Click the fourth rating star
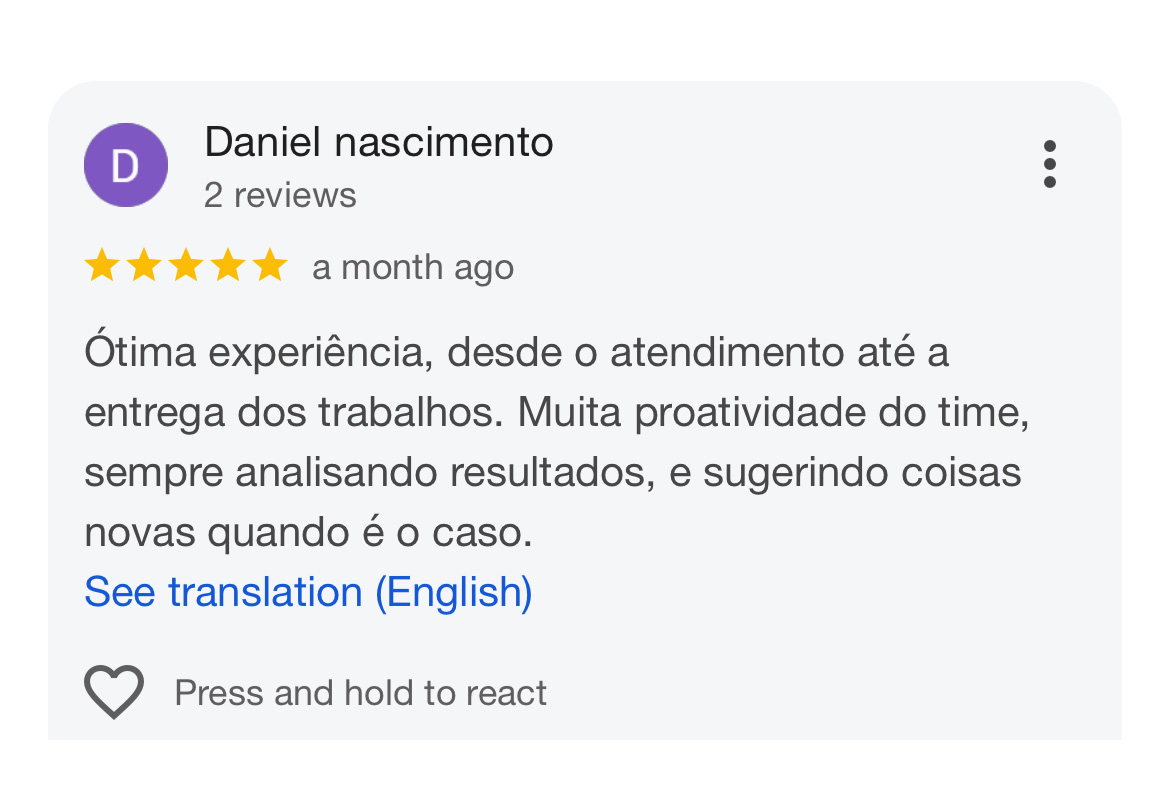The width and height of the screenshot is (1170, 810). (227, 267)
